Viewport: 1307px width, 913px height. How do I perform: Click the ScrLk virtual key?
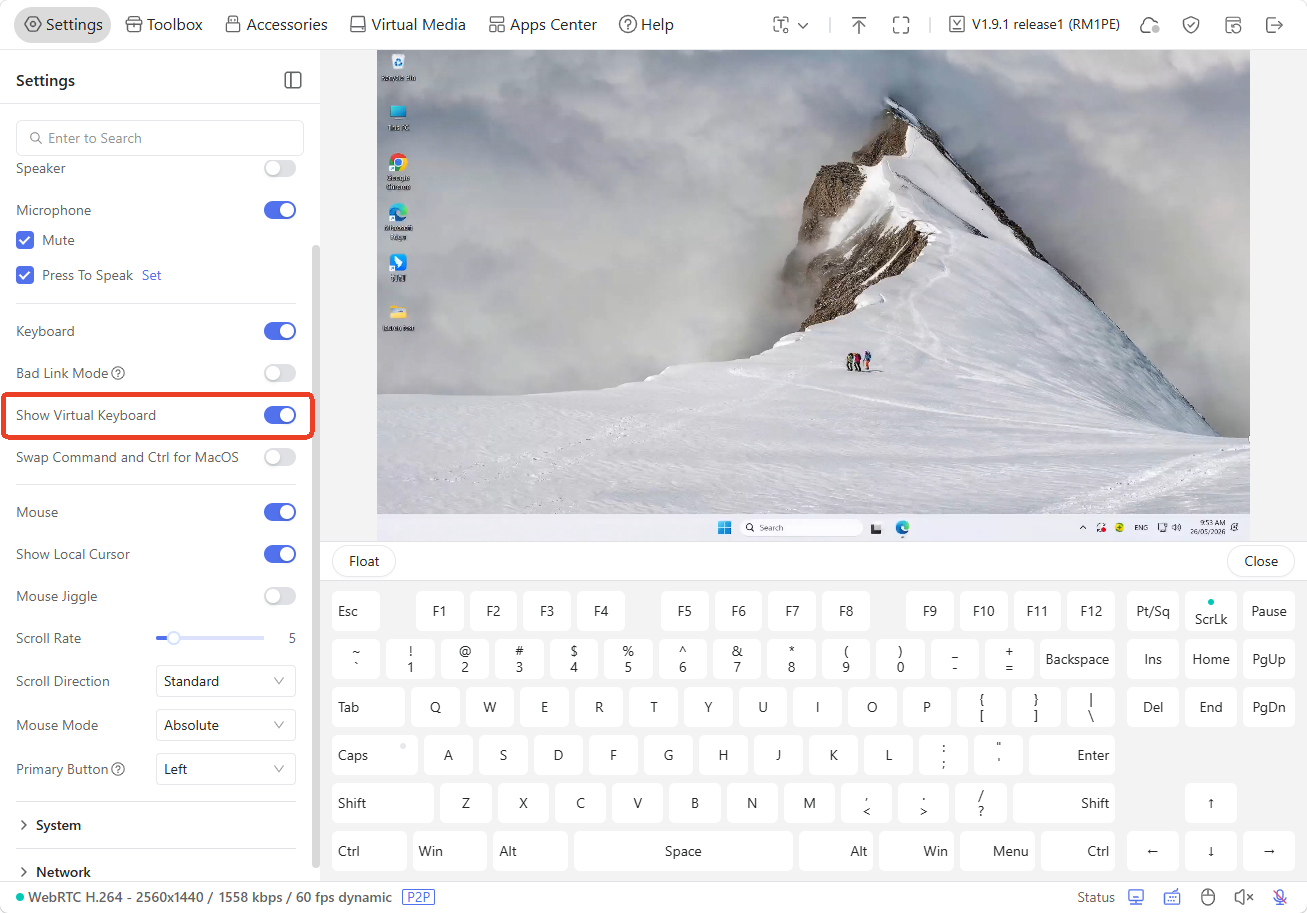1211,611
